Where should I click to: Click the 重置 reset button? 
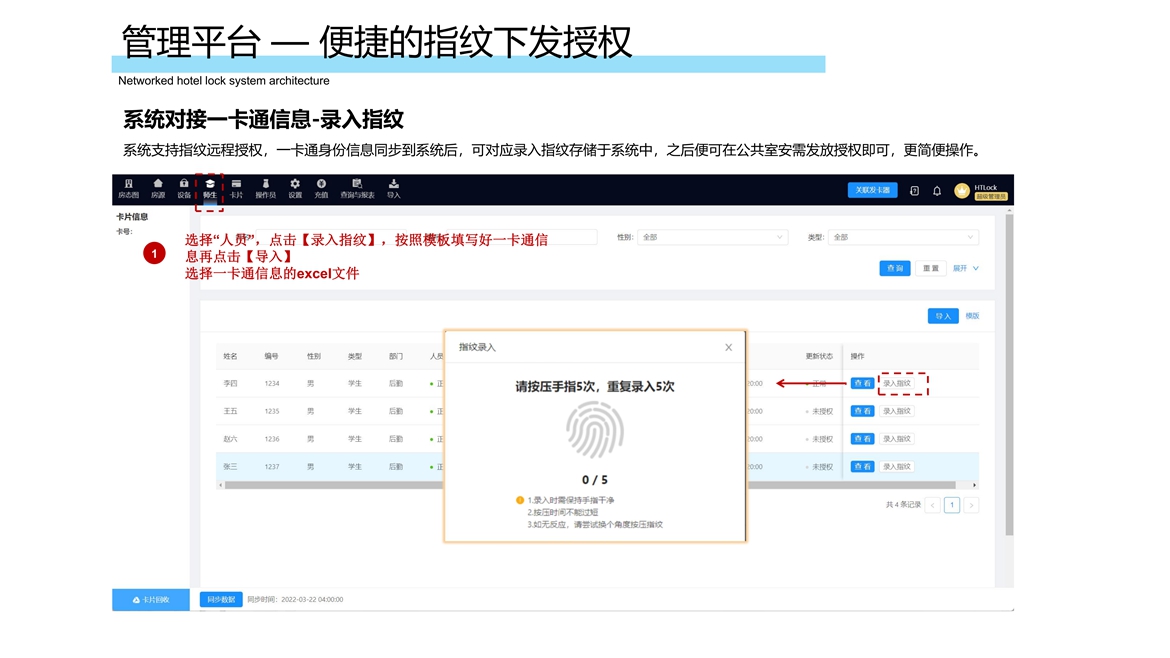click(930, 268)
